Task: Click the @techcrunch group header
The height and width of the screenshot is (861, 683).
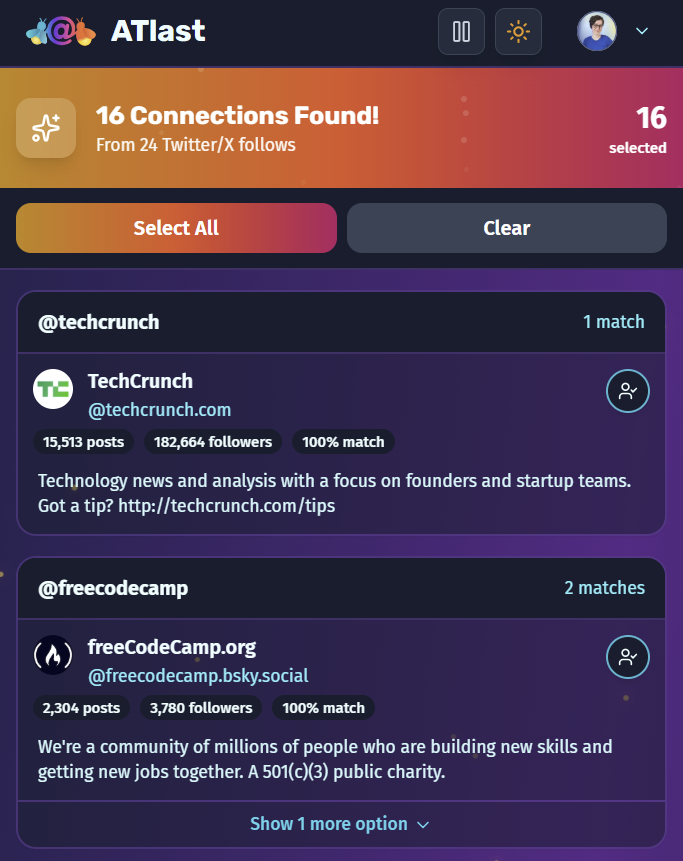Action: point(99,322)
